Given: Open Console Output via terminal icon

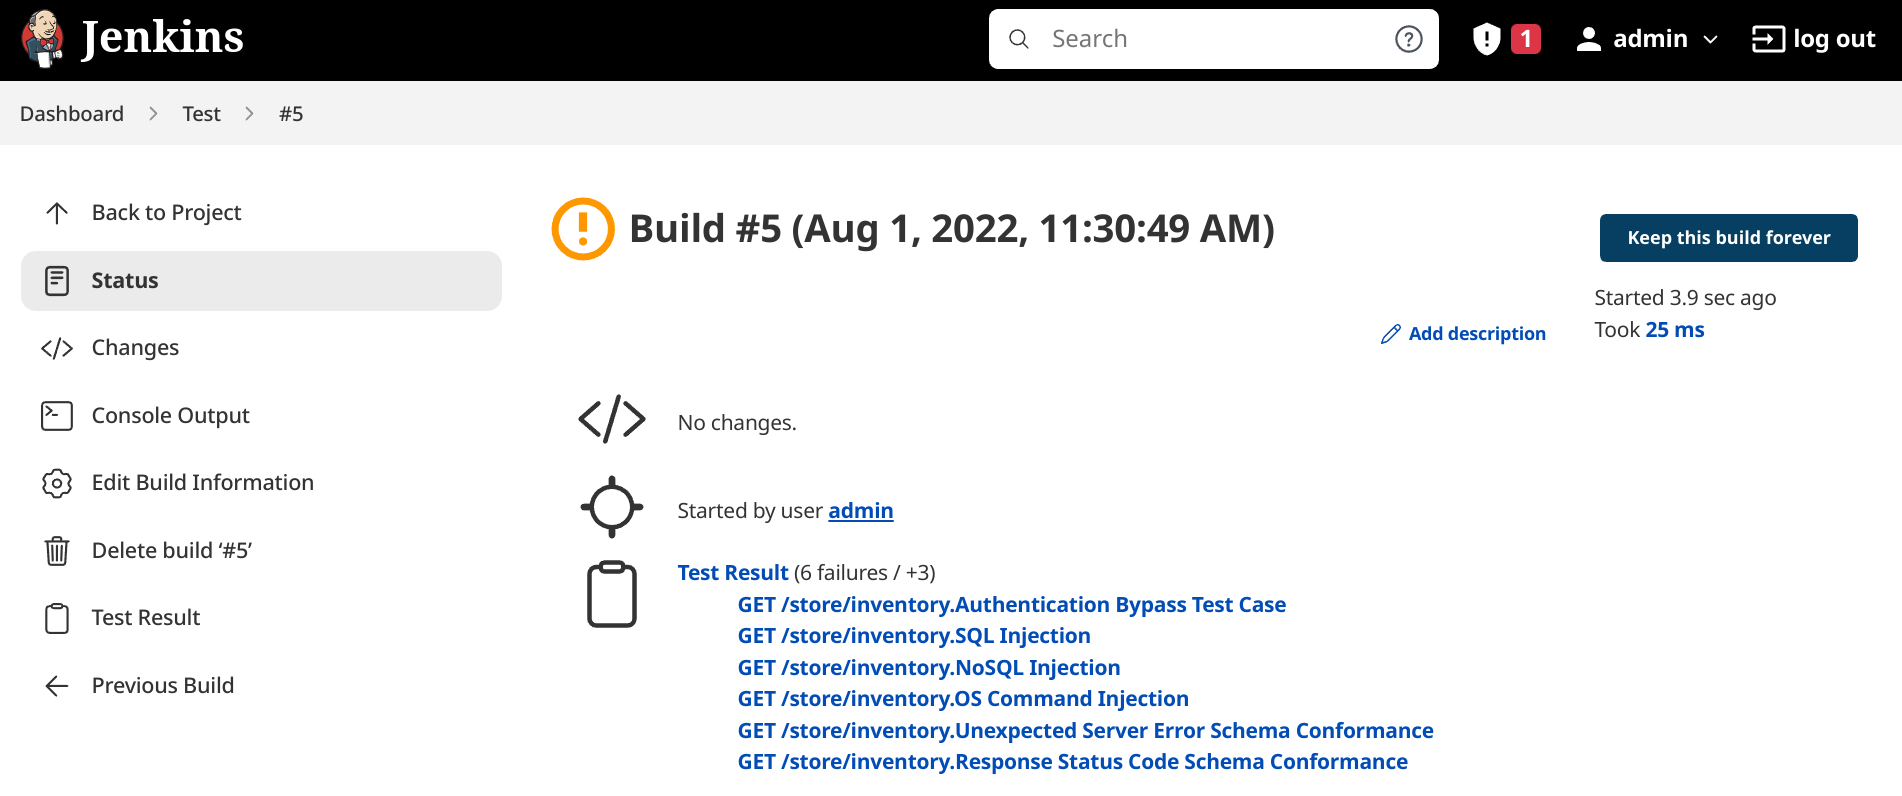Looking at the screenshot, I should pyautogui.click(x=57, y=415).
